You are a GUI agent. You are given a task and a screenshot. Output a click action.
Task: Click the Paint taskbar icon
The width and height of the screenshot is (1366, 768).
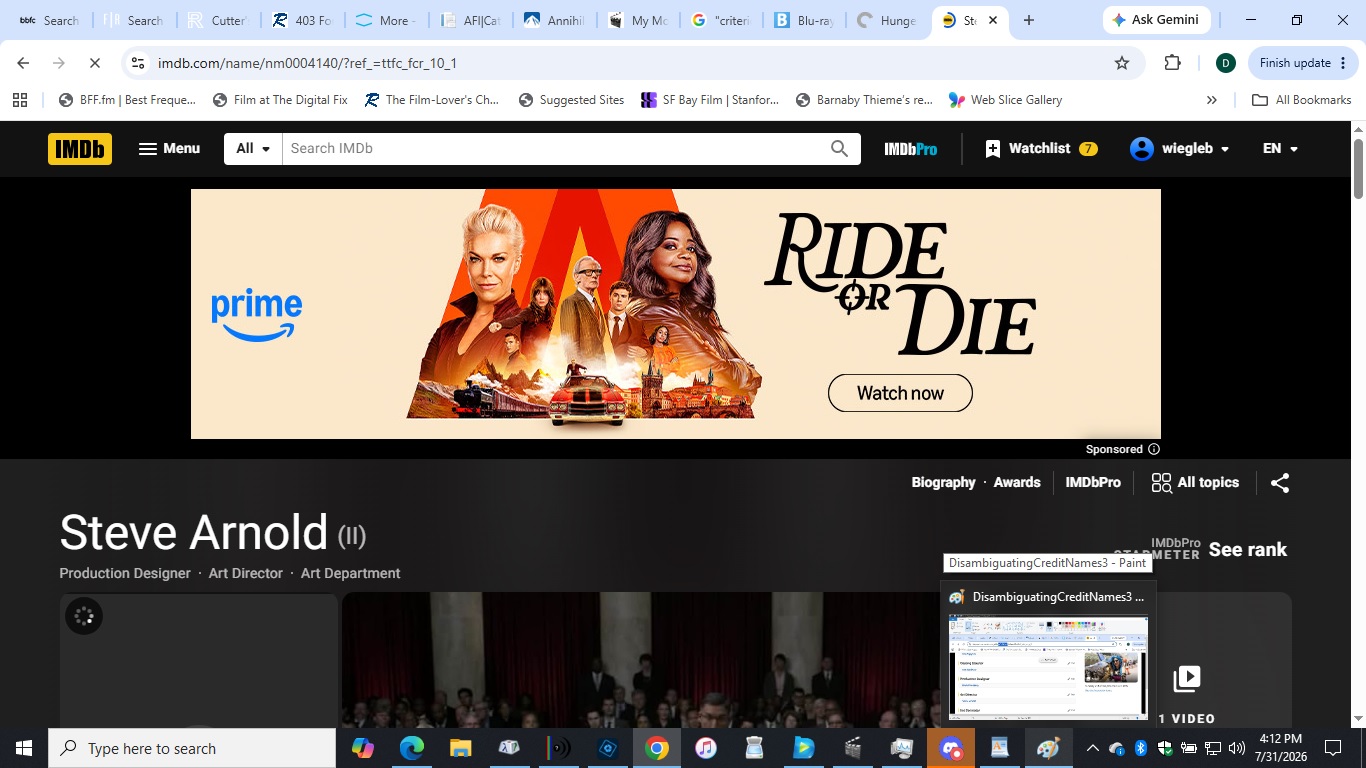point(1048,748)
